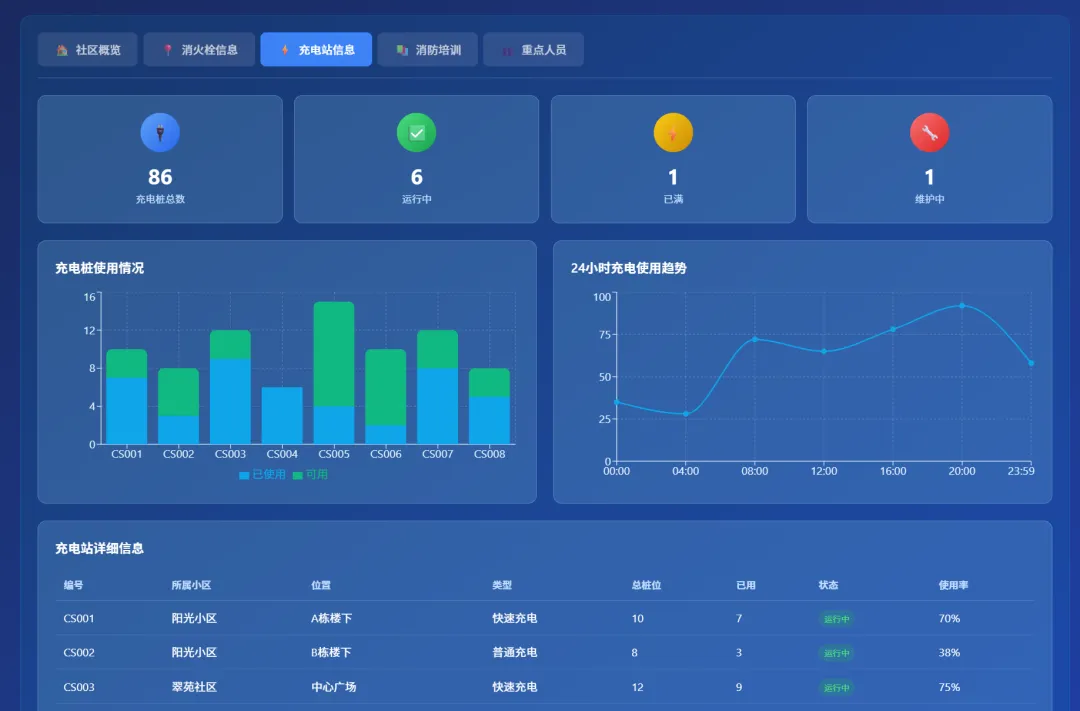1080x711 pixels.
Task: Click the 20:00 peak point on trend line
Action: click(962, 305)
